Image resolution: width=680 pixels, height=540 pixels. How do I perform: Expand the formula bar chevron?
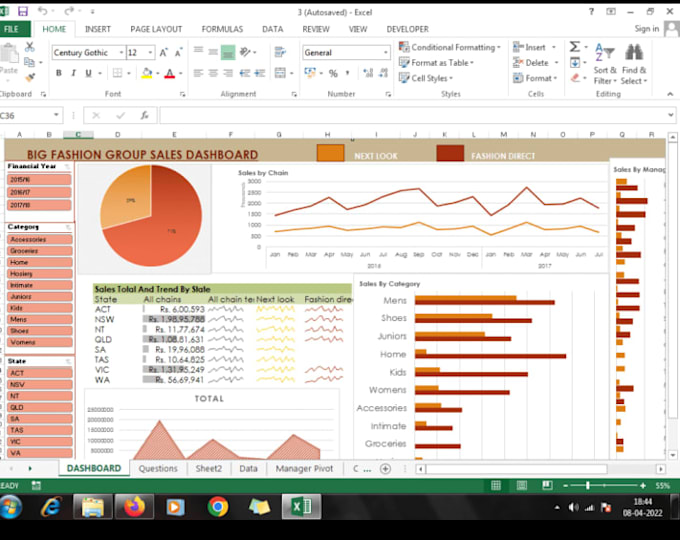coord(671,115)
